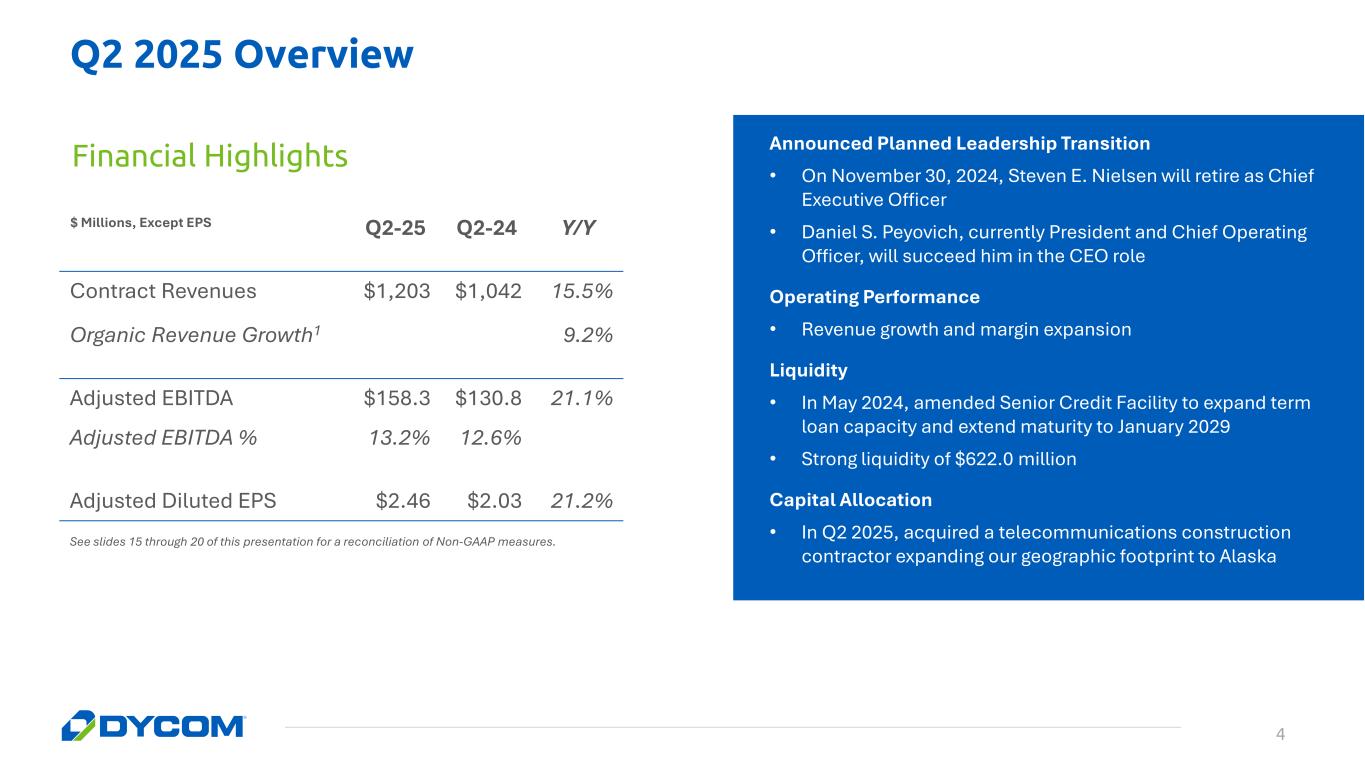
Task: Click the Q2 2025 Overview title
Action: click(241, 55)
